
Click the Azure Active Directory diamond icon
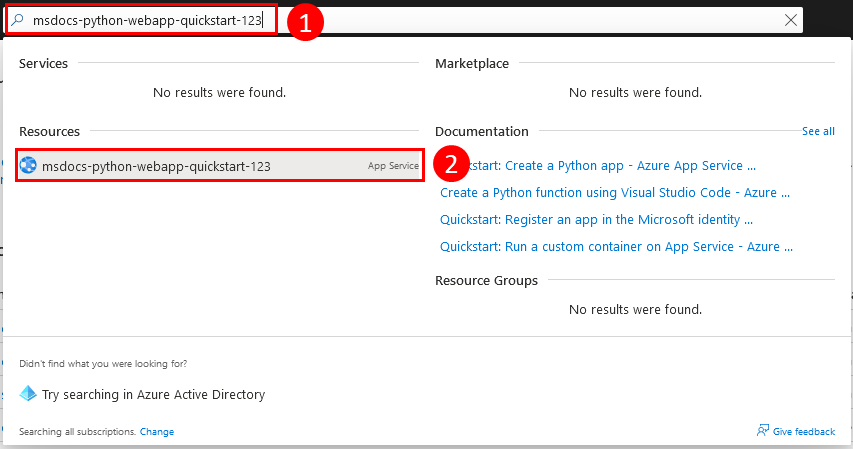28,393
